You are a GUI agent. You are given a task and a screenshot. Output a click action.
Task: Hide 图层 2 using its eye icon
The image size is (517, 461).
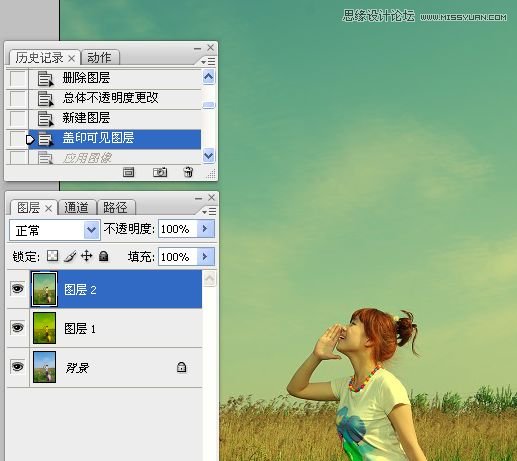click(18, 288)
